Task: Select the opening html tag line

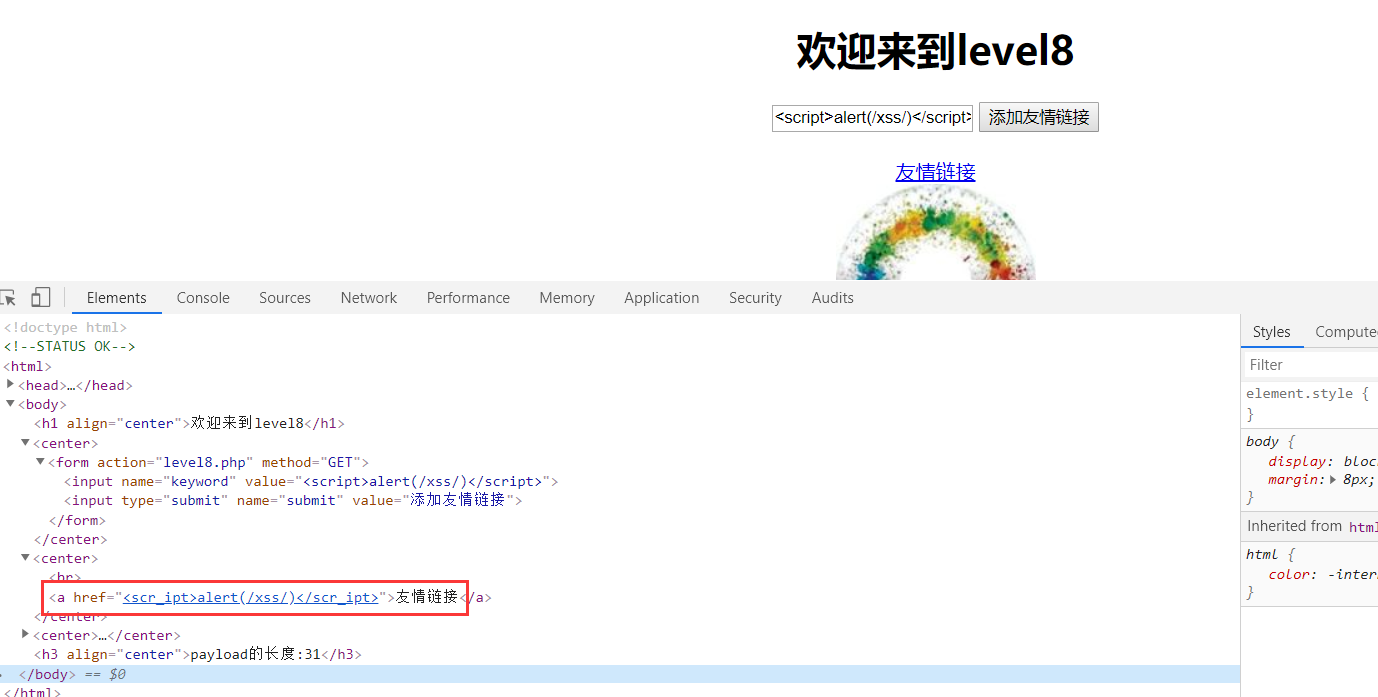Action: tap(27, 366)
